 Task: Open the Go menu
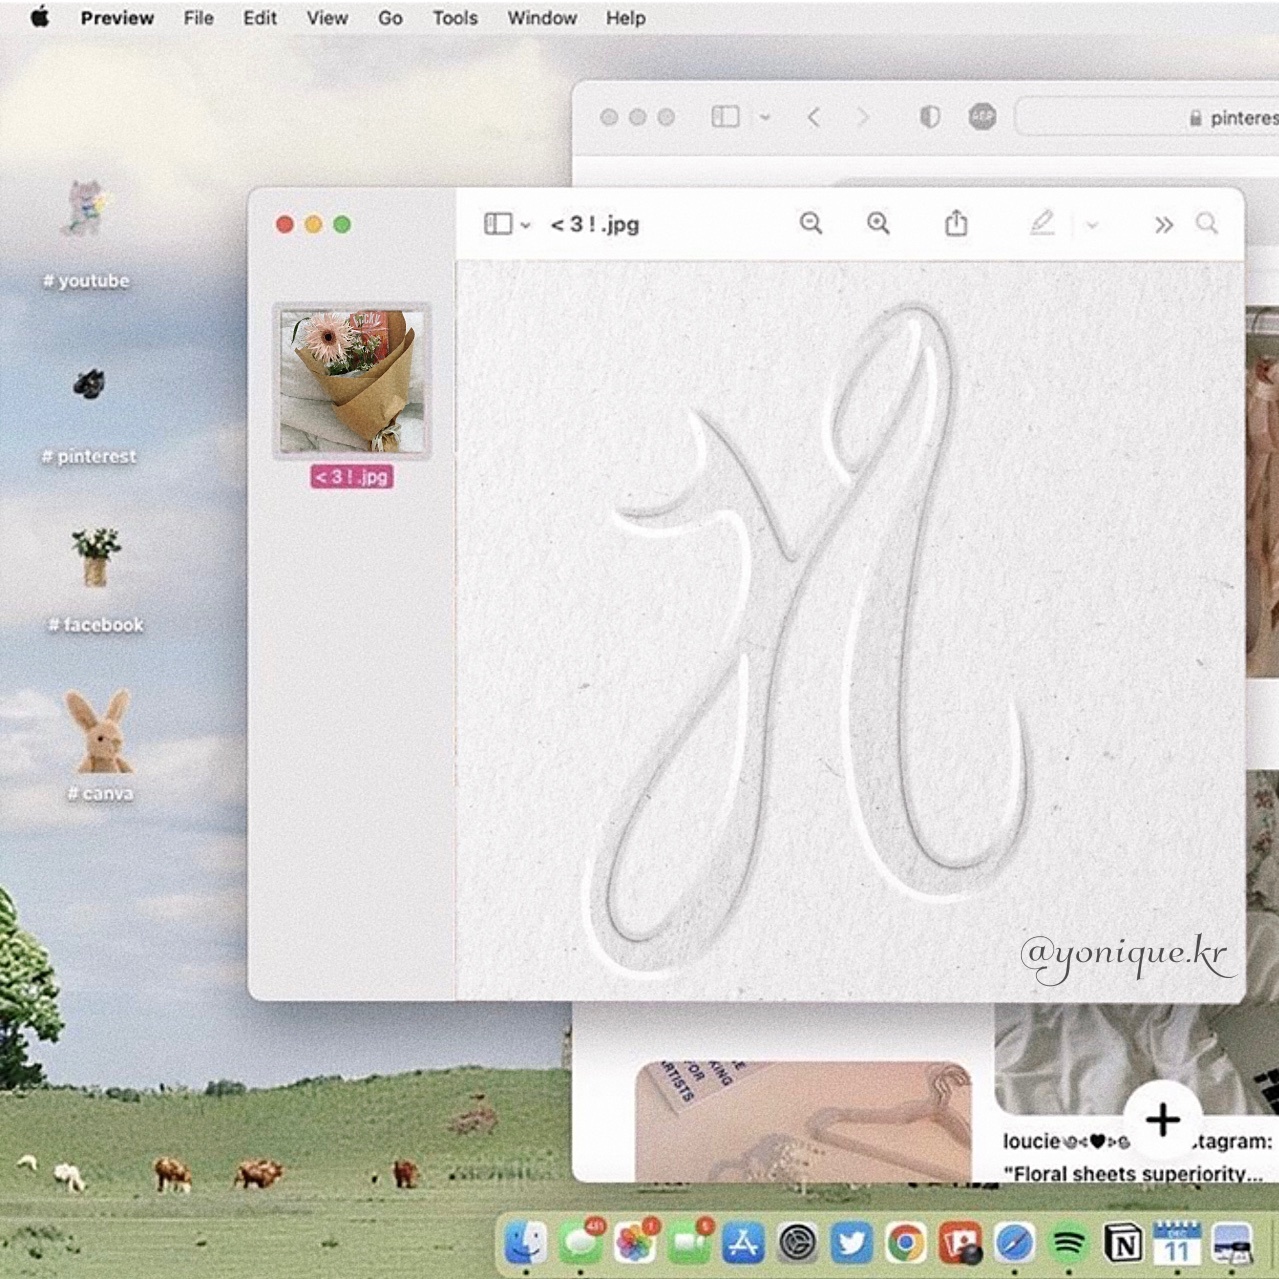390,18
